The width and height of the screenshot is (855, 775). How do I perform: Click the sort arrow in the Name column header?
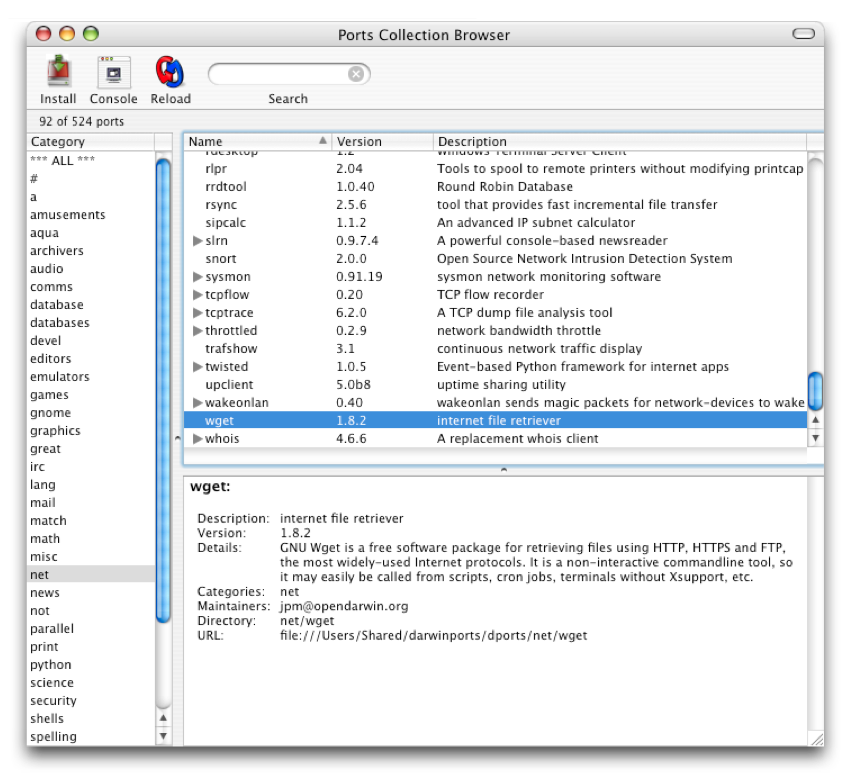point(322,141)
